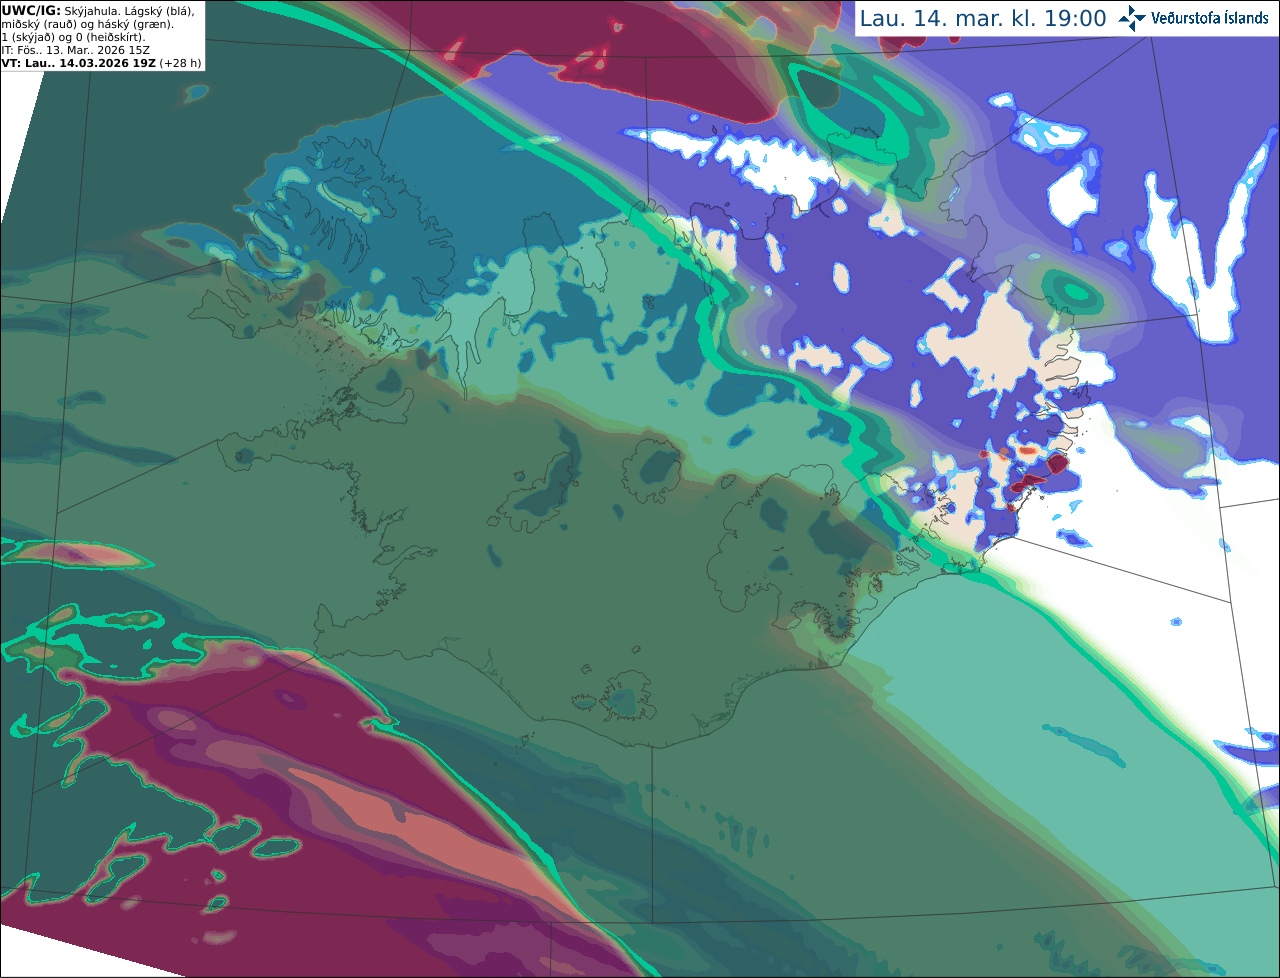Screen dimensions: 1280x978
Task: Click the "(+28 h)" forecast offset text
Action: pyautogui.click(x=180, y=63)
